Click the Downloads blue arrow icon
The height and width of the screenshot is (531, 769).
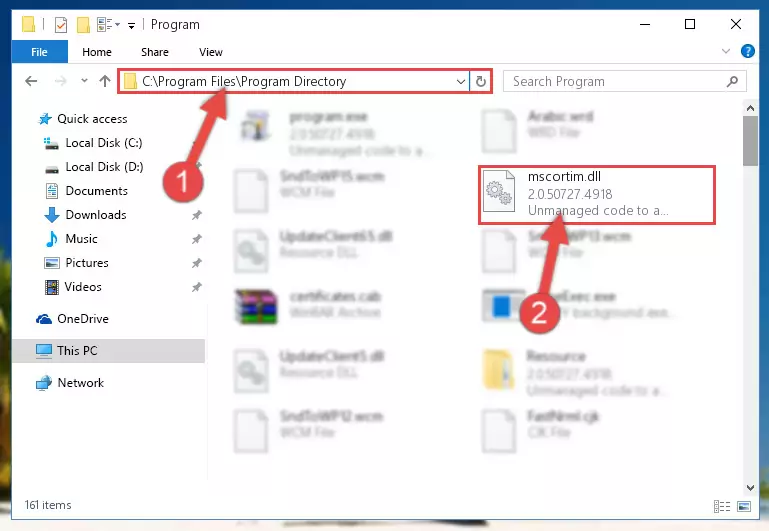[51, 215]
